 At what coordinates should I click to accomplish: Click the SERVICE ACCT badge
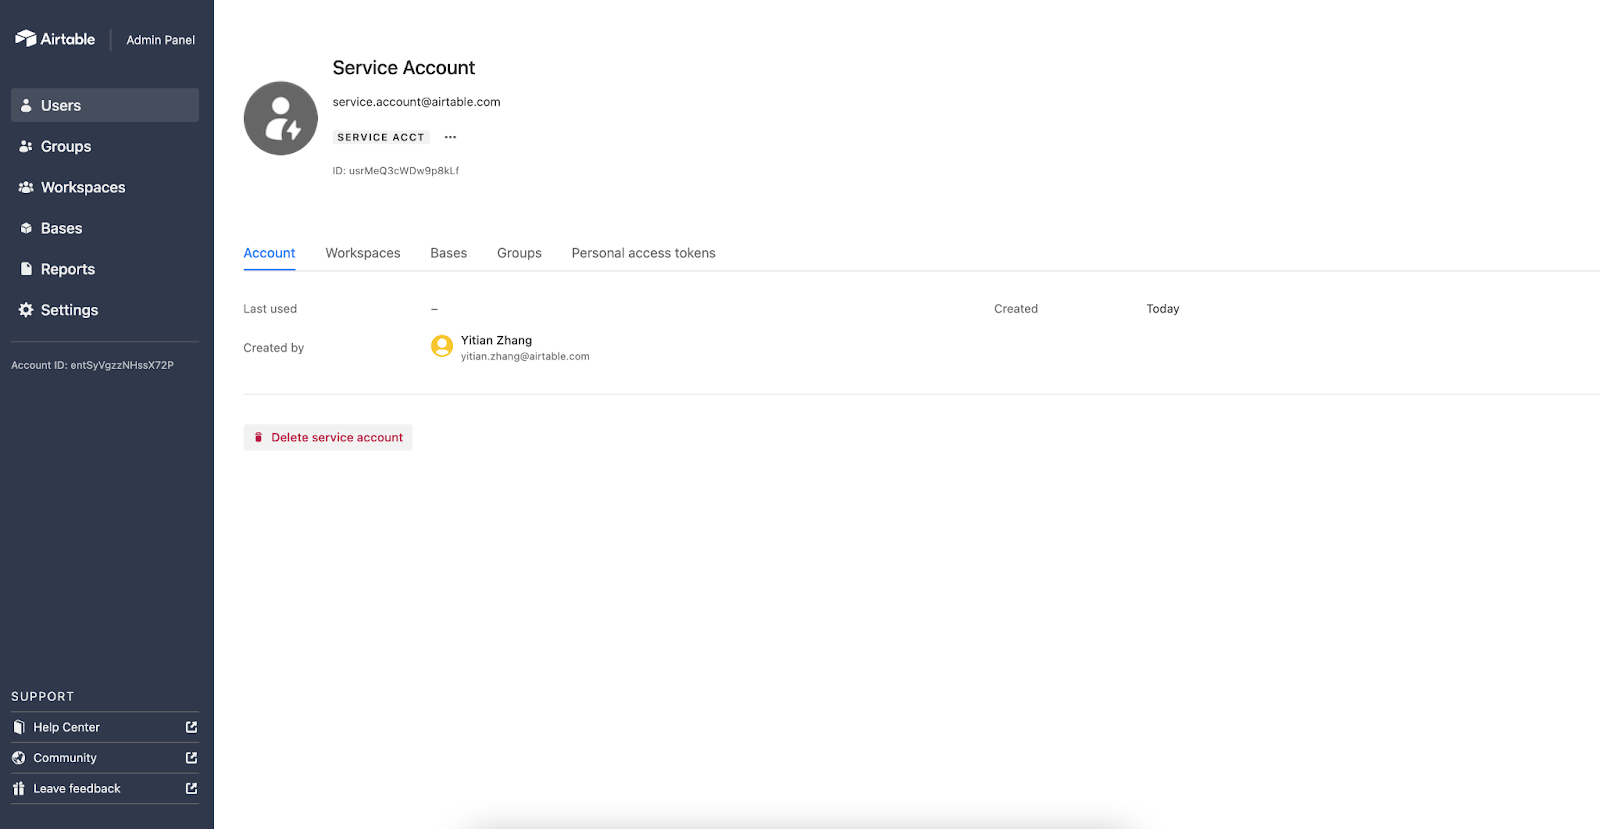pos(381,137)
